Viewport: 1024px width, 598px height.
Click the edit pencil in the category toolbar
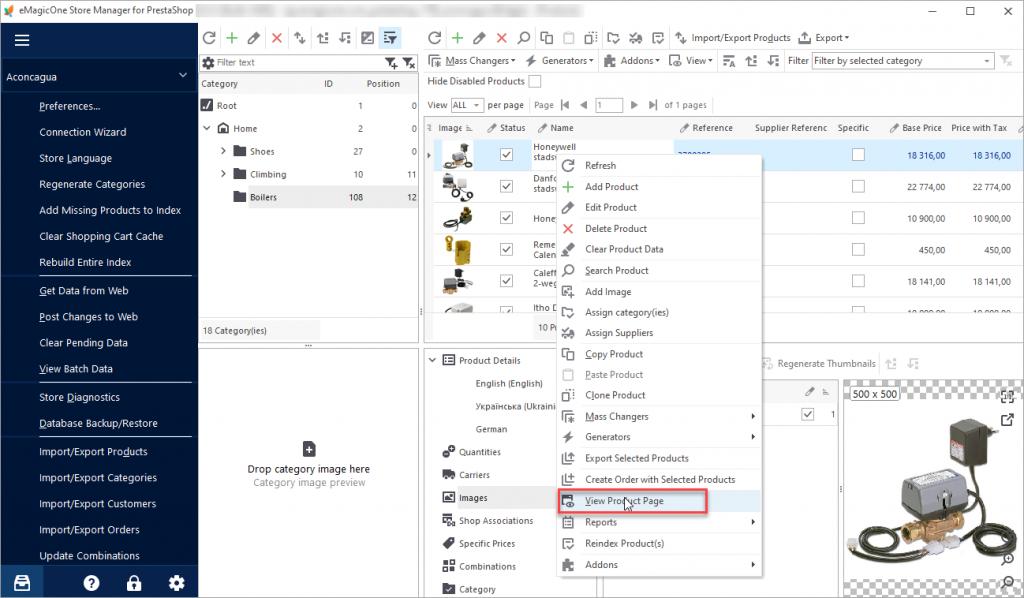pyautogui.click(x=255, y=37)
